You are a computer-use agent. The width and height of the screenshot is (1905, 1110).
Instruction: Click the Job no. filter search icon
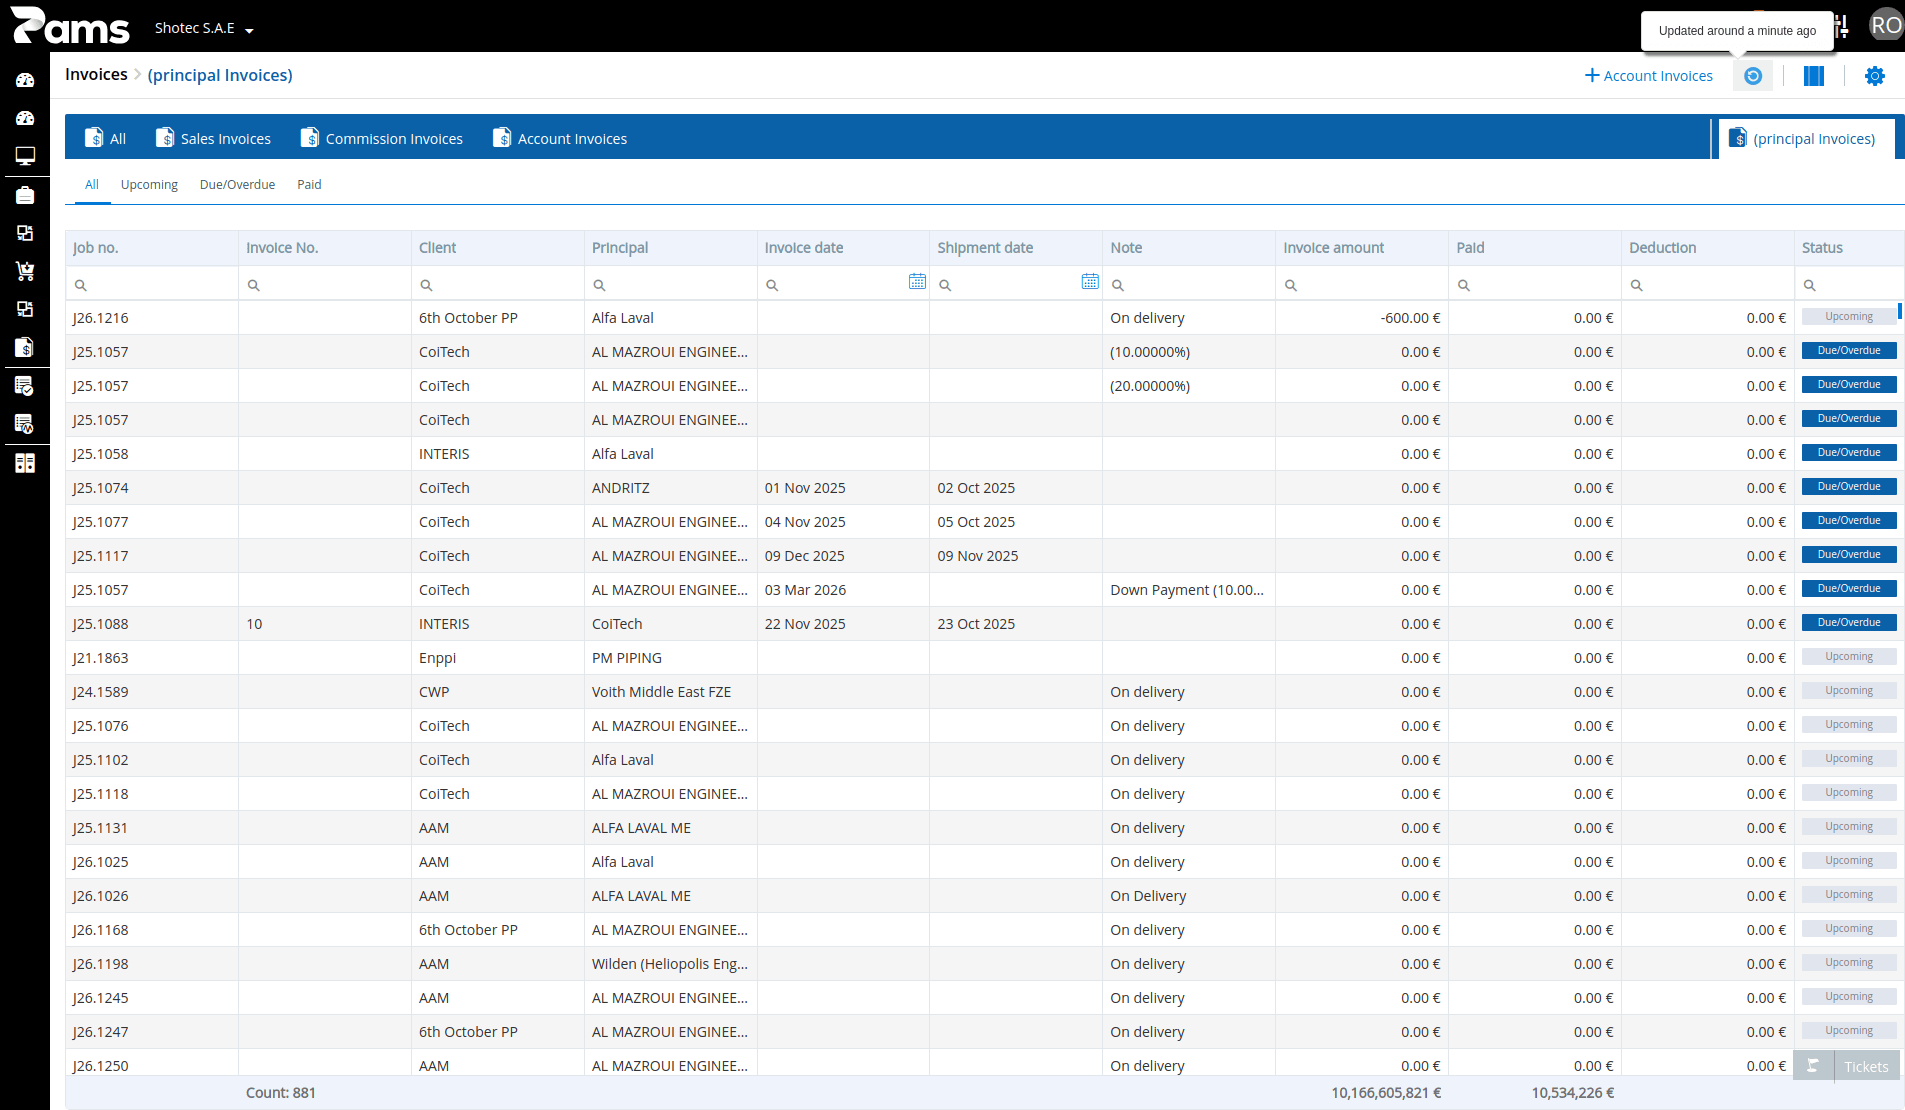point(81,286)
